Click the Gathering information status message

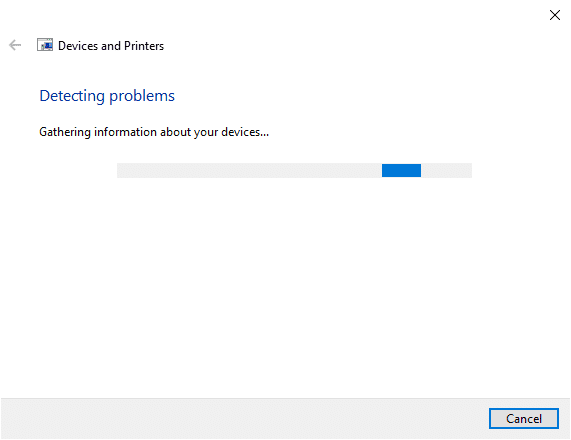pos(154,132)
